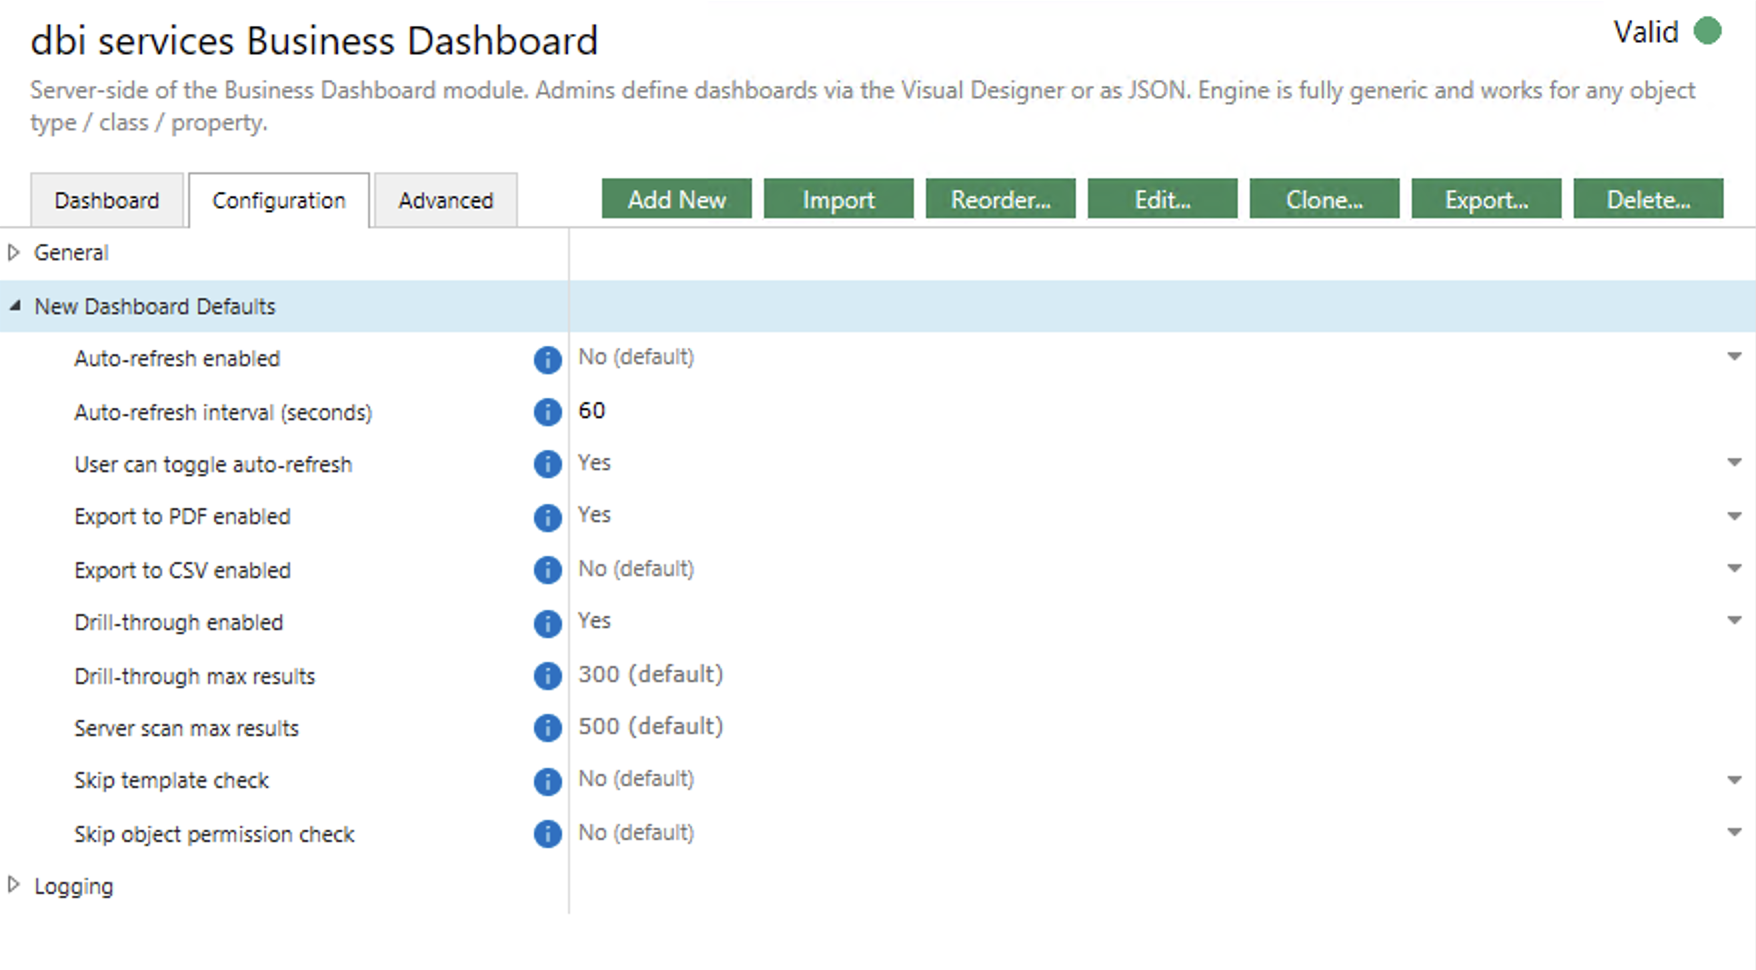This screenshot has height=970, width=1756.
Task: Click info icon for Drill-through enabled
Action: pyautogui.click(x=547, y=623)
